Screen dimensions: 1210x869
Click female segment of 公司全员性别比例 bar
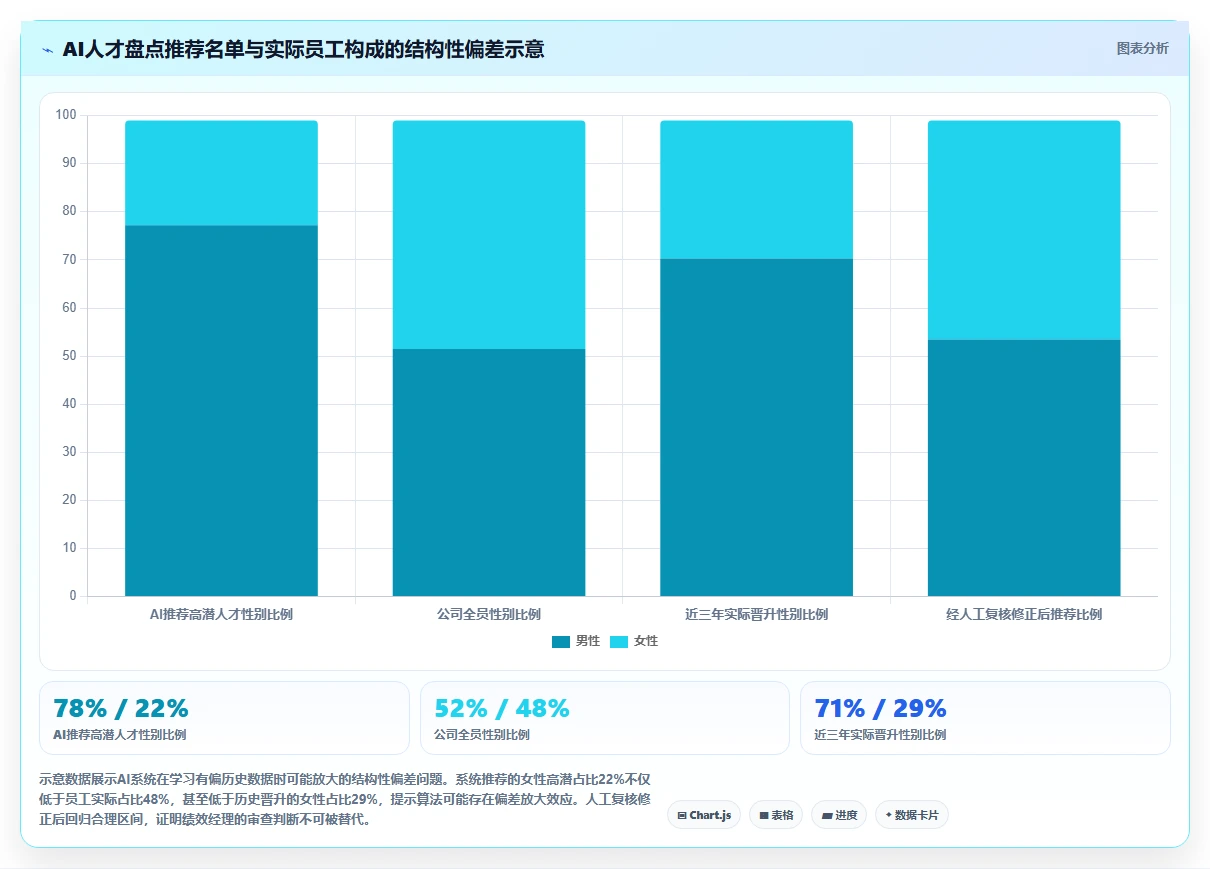489,234
